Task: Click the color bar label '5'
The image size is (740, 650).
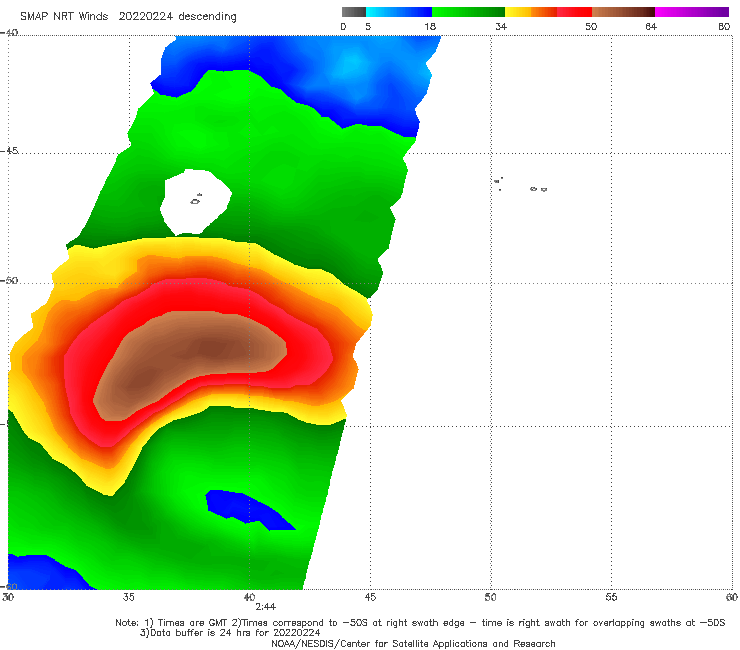Action: point(368,26)
